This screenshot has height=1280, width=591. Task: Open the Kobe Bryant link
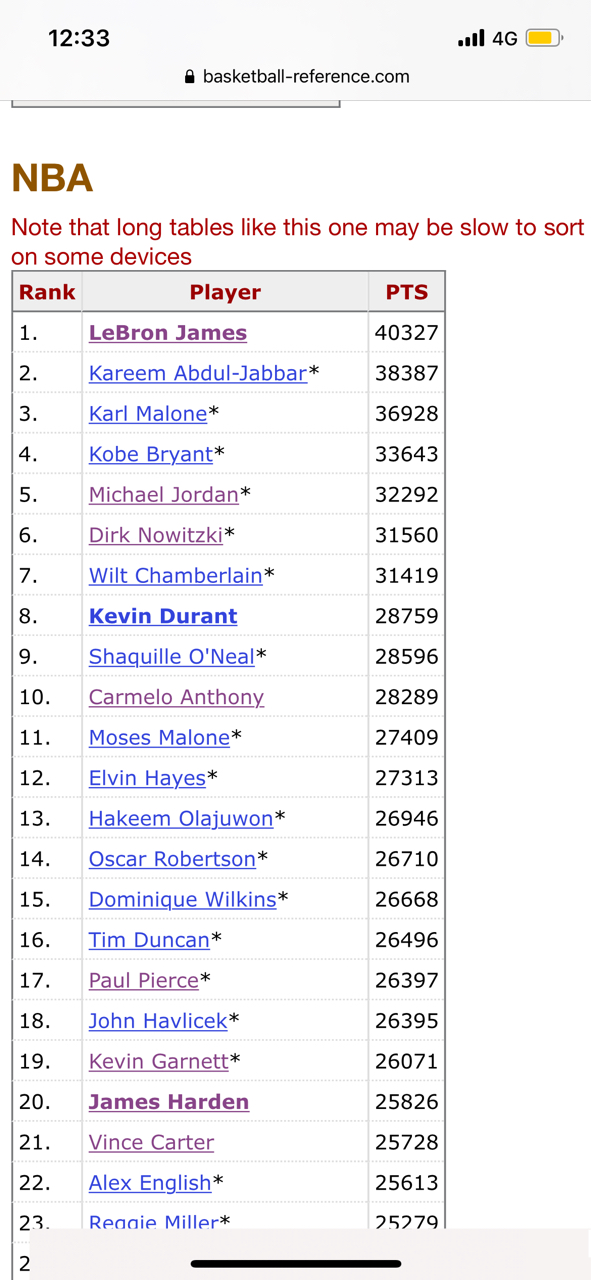tap(151, 454)
